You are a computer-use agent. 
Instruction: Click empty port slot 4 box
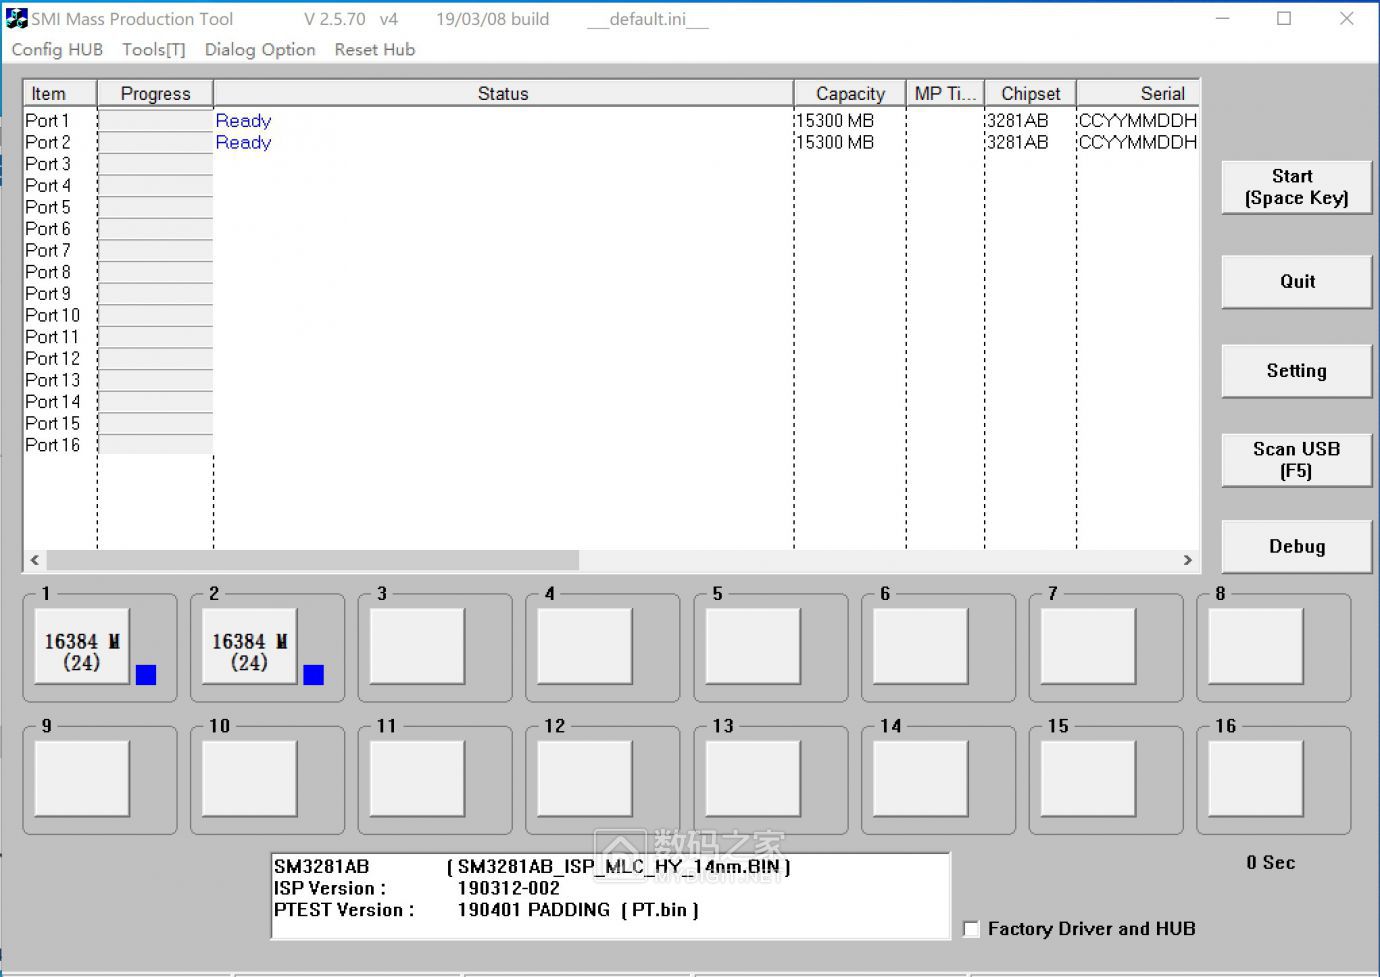(x=585, y=646)
